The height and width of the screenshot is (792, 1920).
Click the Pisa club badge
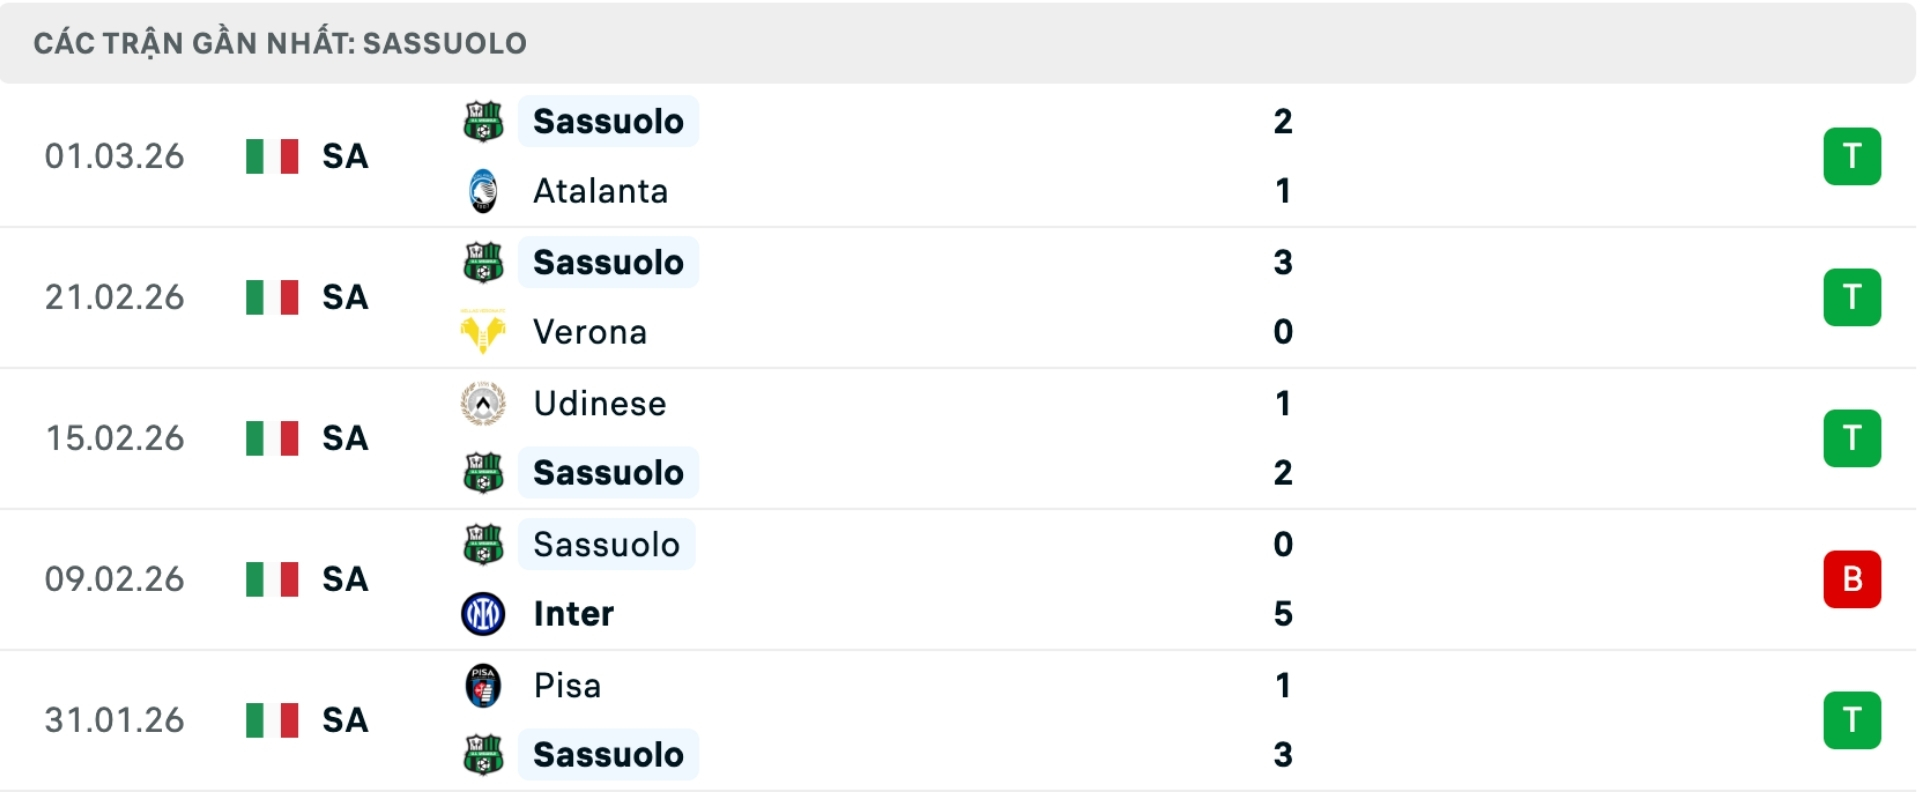coord(484,686)
